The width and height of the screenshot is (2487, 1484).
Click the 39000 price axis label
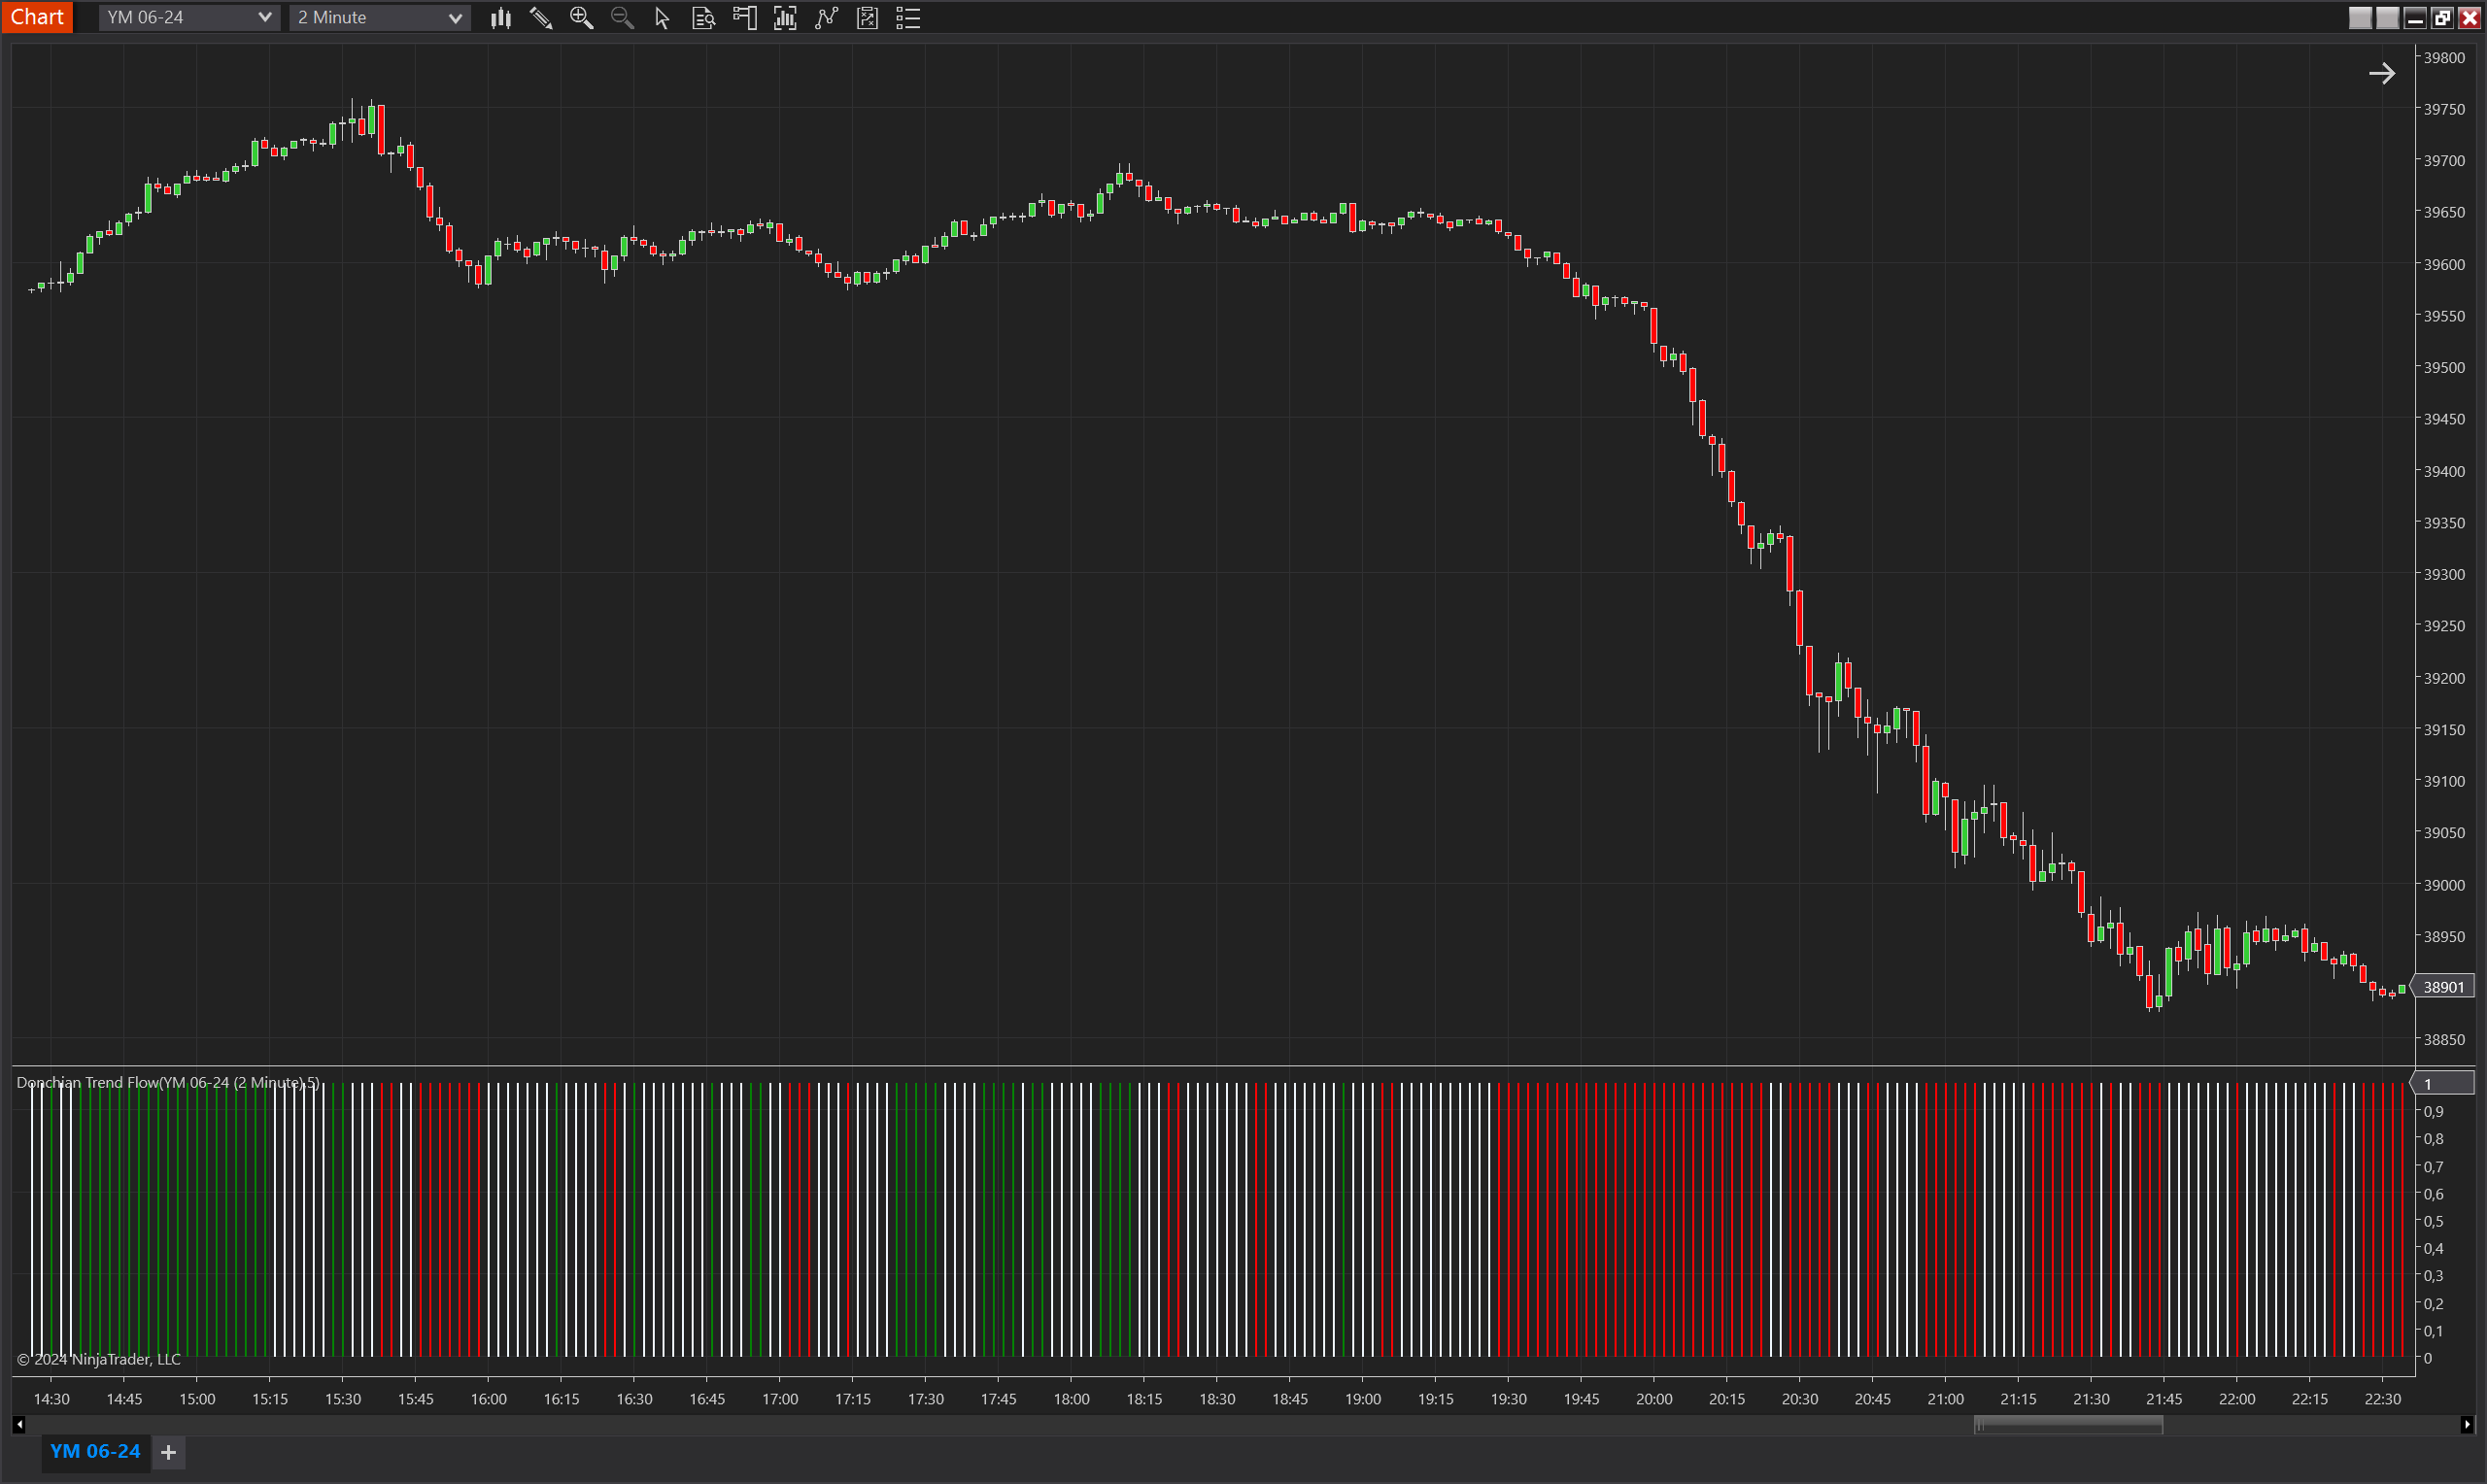click(2443, 885)
